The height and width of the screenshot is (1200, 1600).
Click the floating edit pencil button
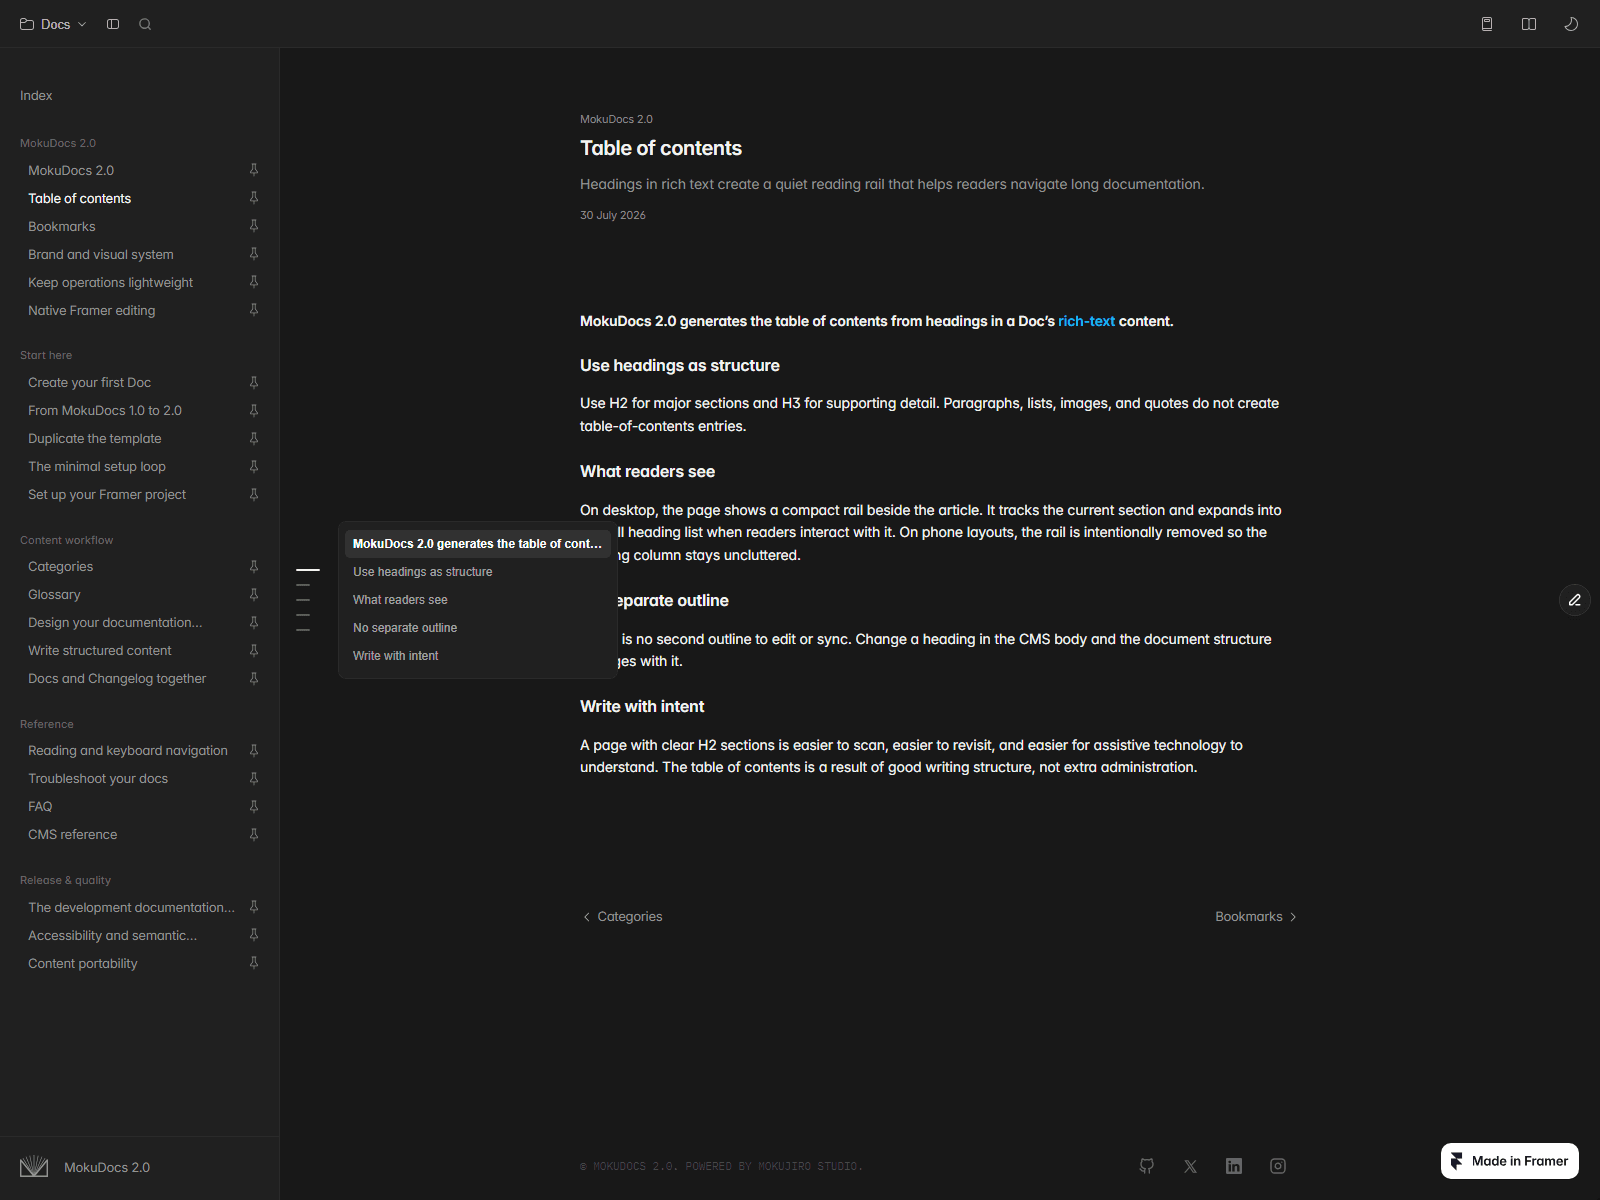point(1575,600)
